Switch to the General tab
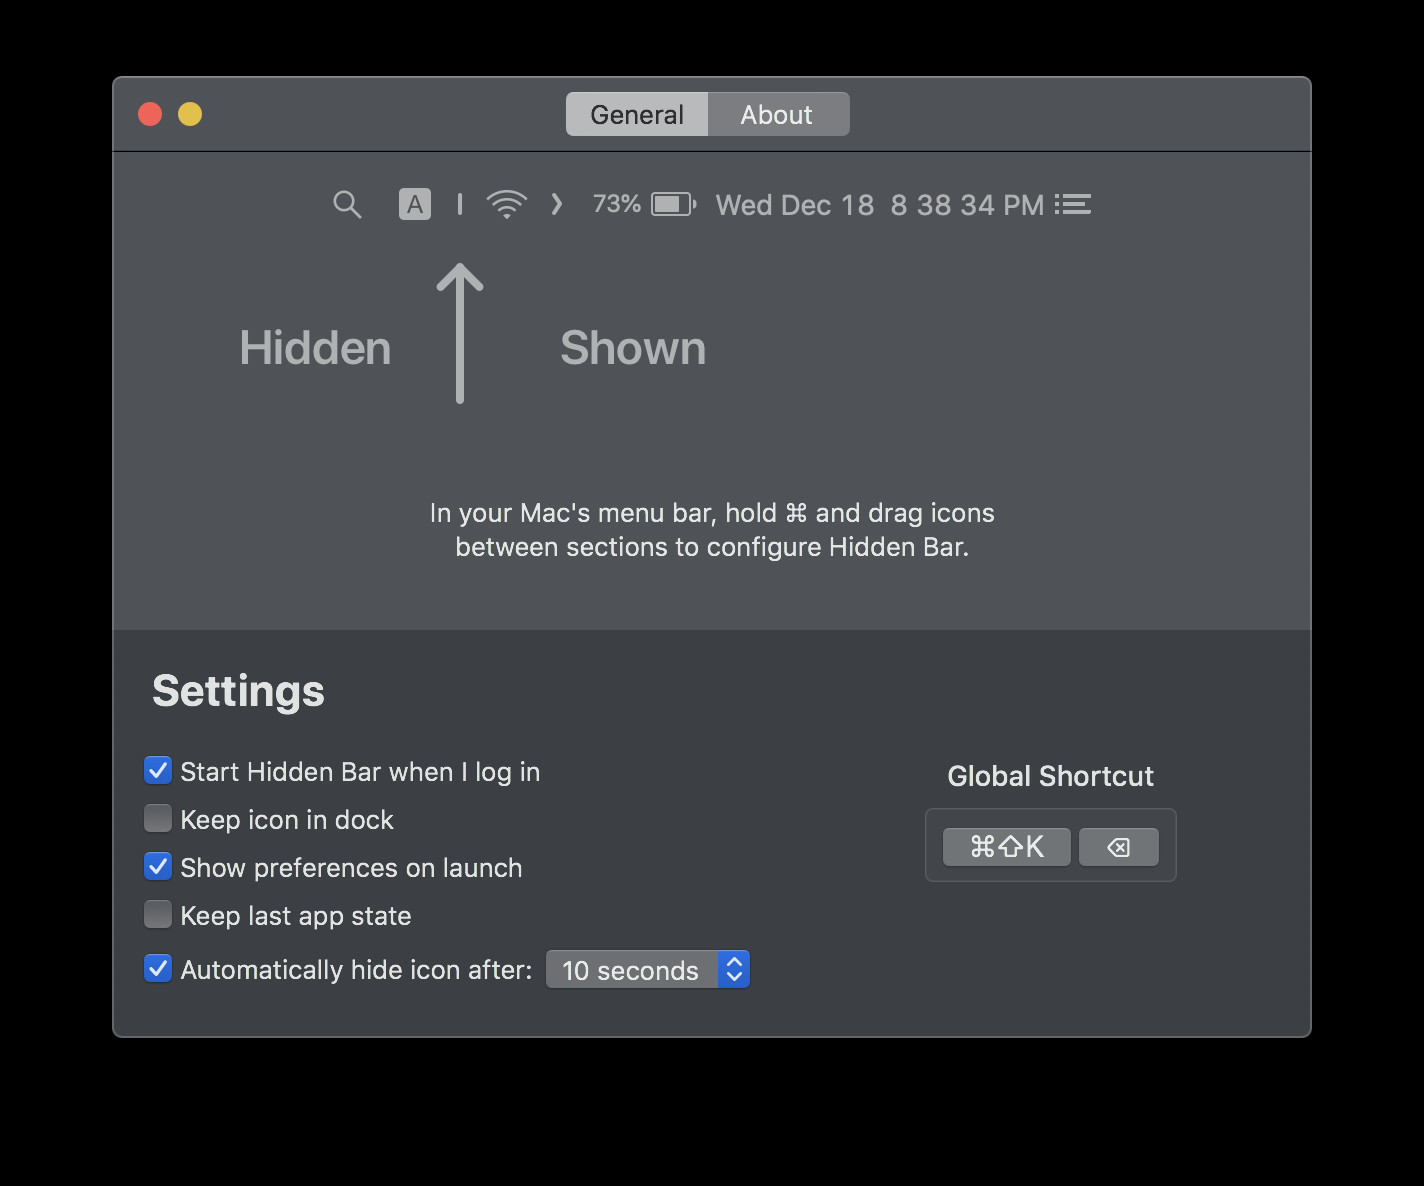This screenshot has width=1424, height=1186. pos(637,114)
